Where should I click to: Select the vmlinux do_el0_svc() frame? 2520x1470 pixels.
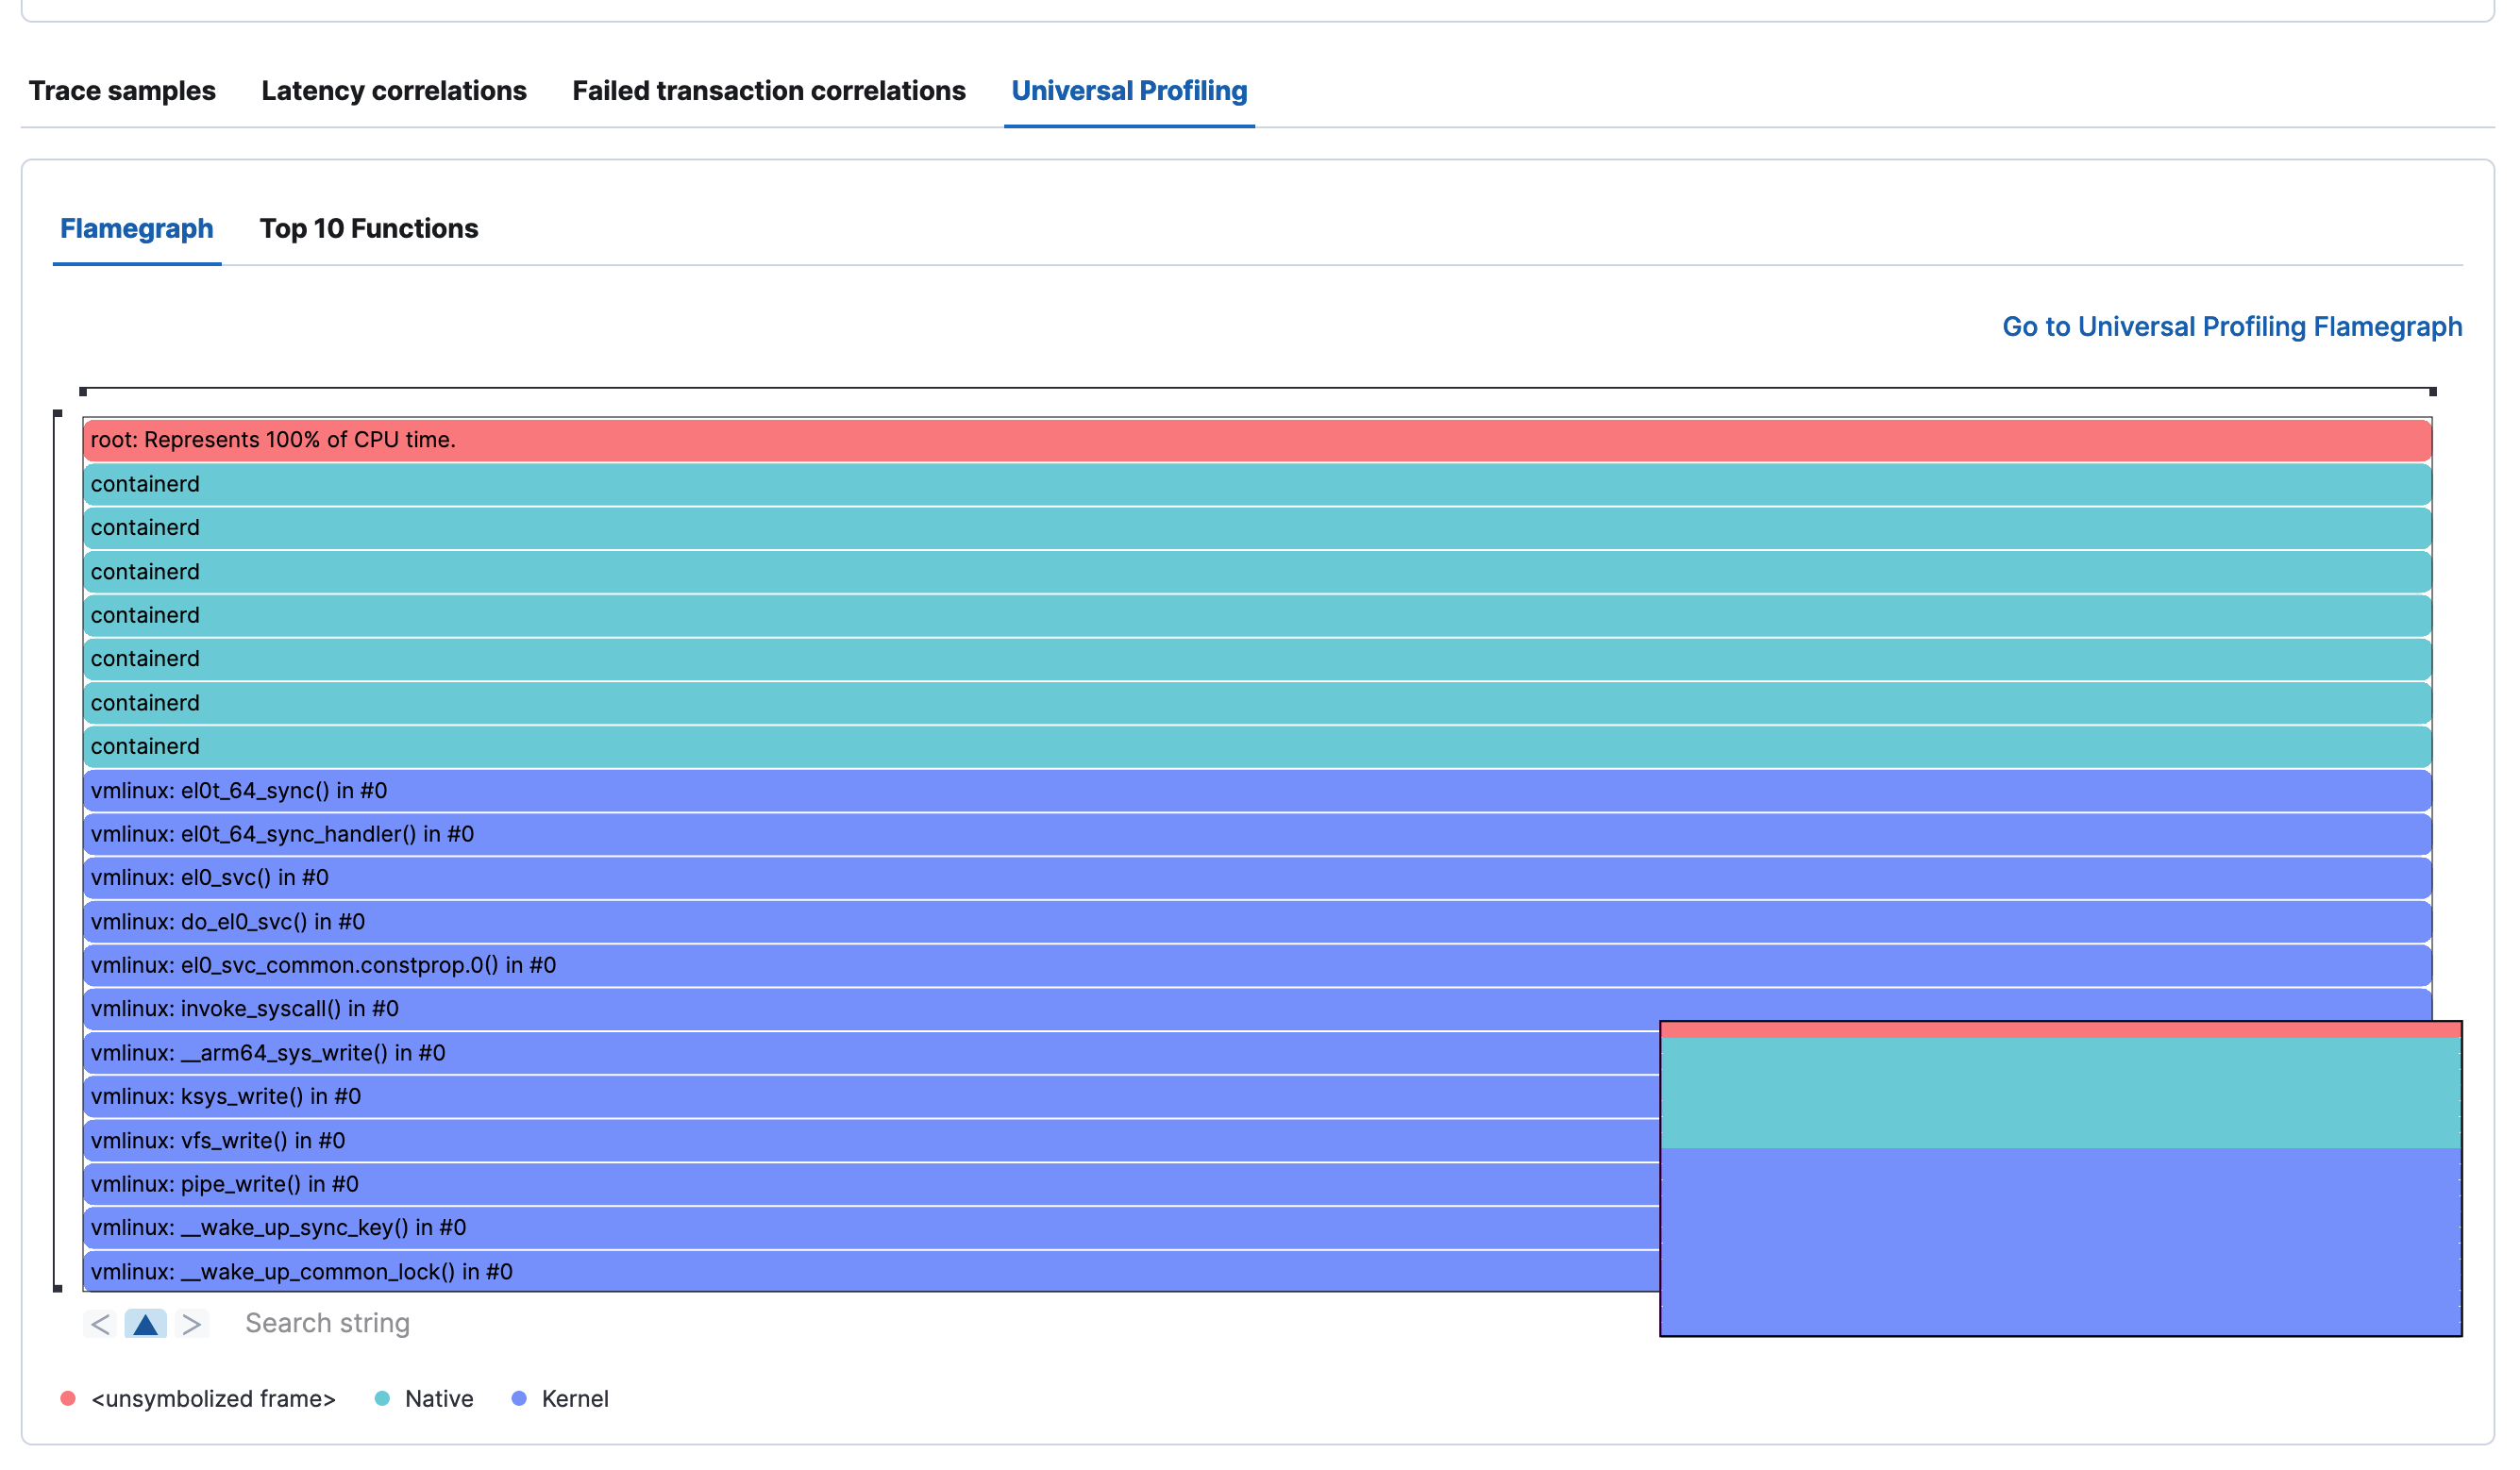(1257, 922)
